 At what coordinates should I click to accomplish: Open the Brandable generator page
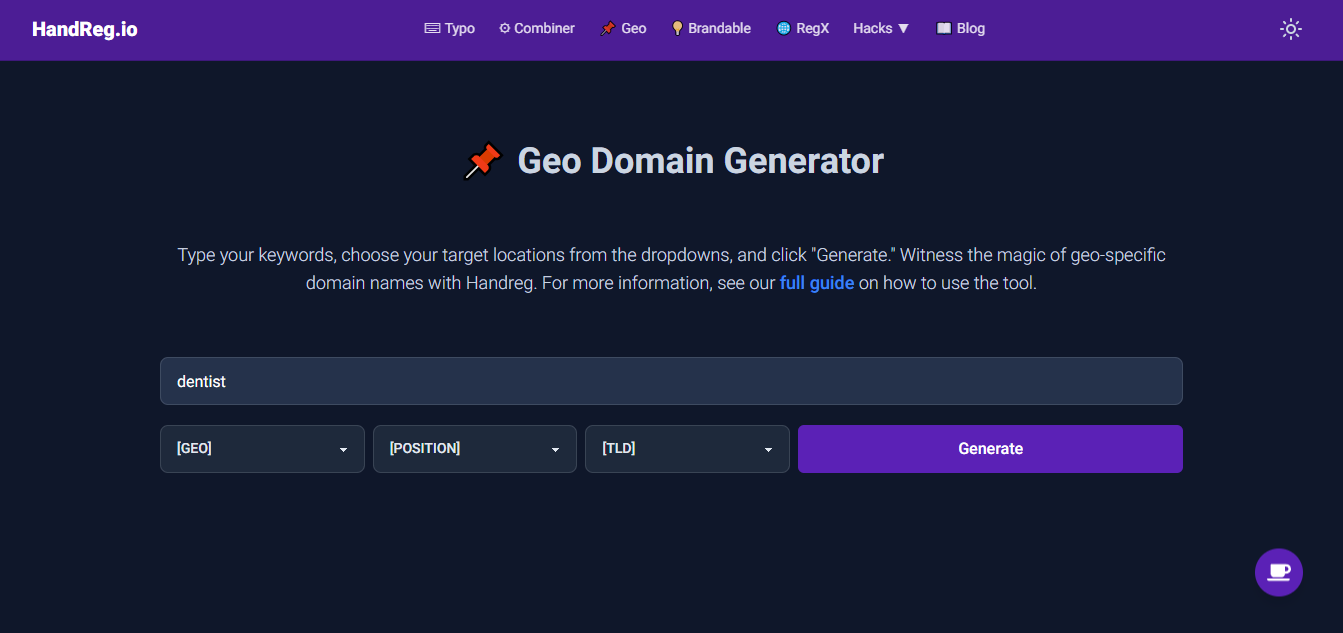(x=719, y=29)
